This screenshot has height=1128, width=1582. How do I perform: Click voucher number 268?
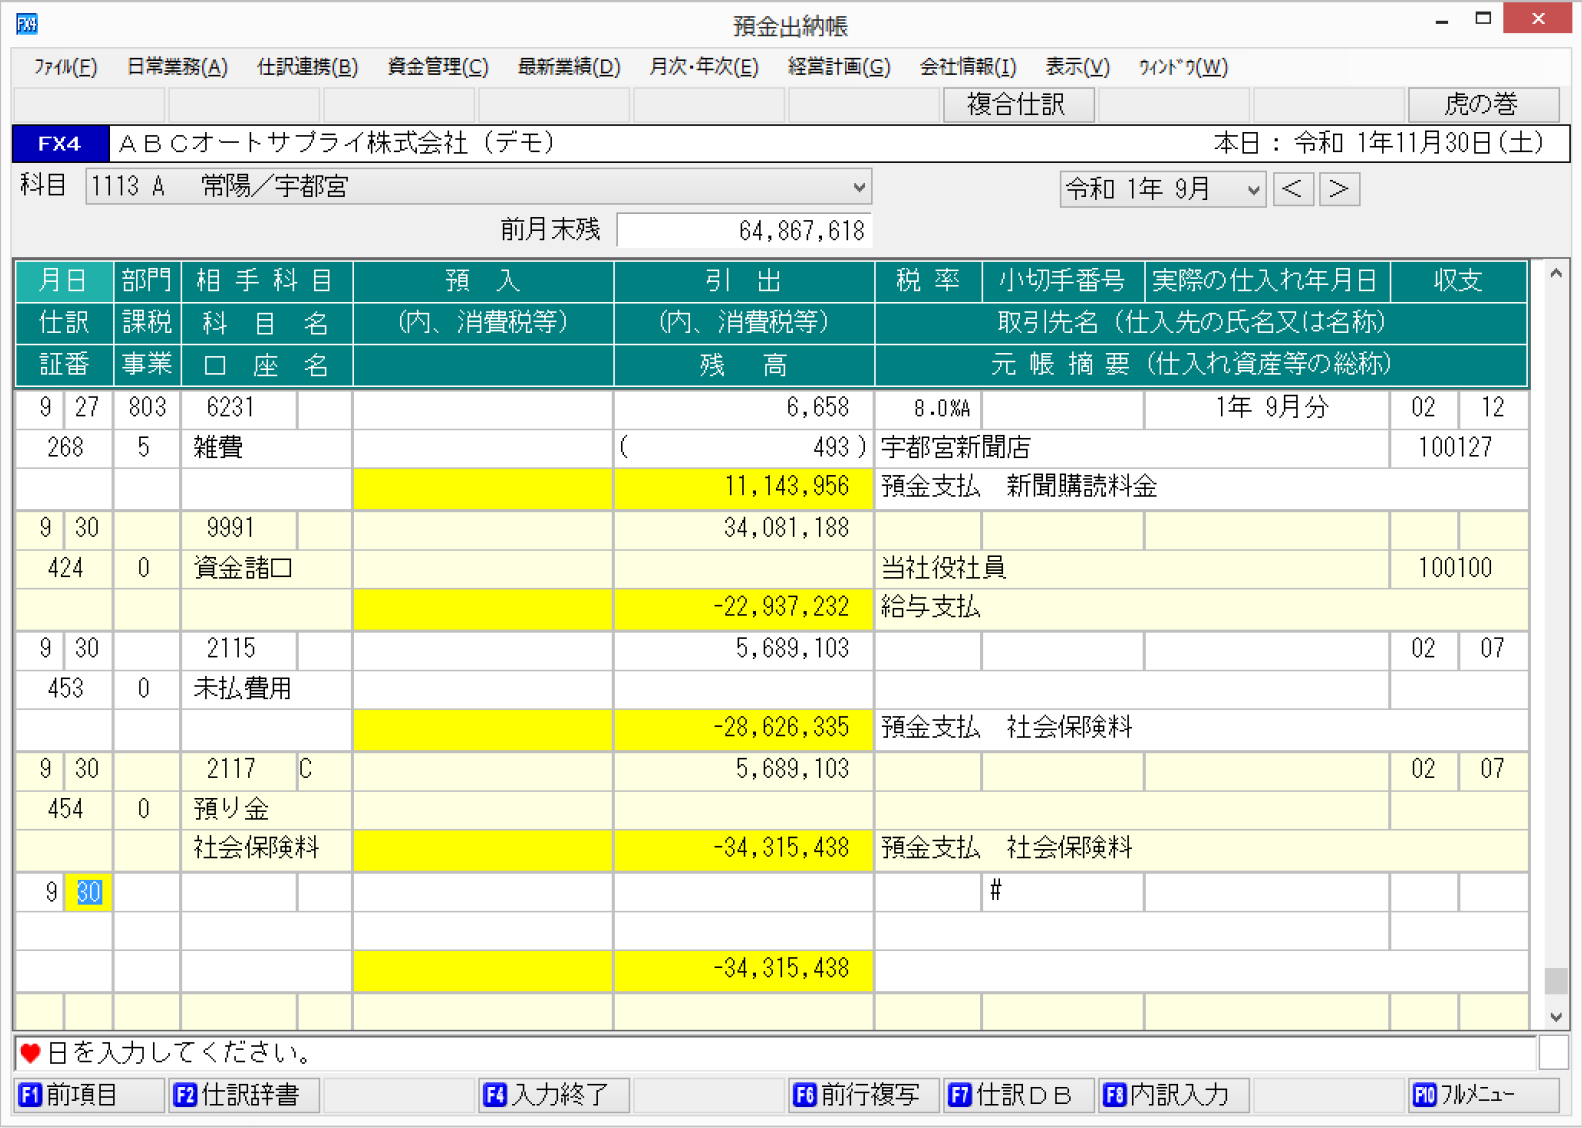point(65,448)
